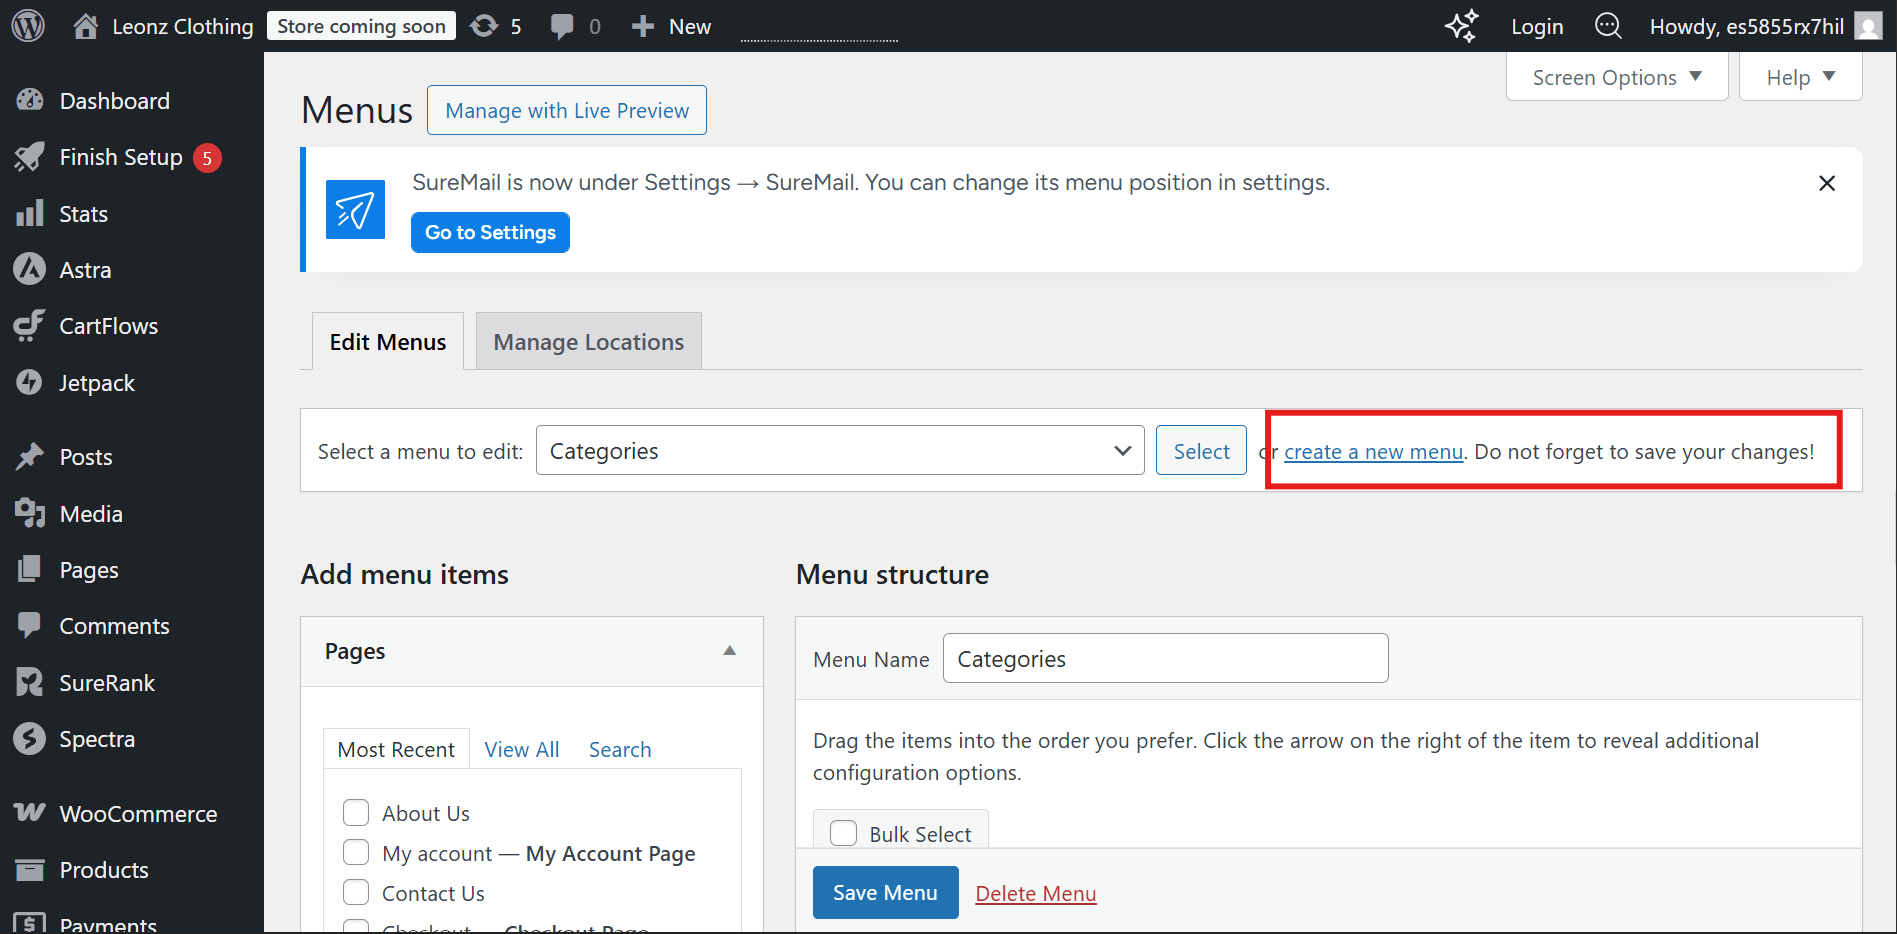Click the CartFlows icon in the sidebar
The image size is (1897, 934).
[x=30, y=326]
